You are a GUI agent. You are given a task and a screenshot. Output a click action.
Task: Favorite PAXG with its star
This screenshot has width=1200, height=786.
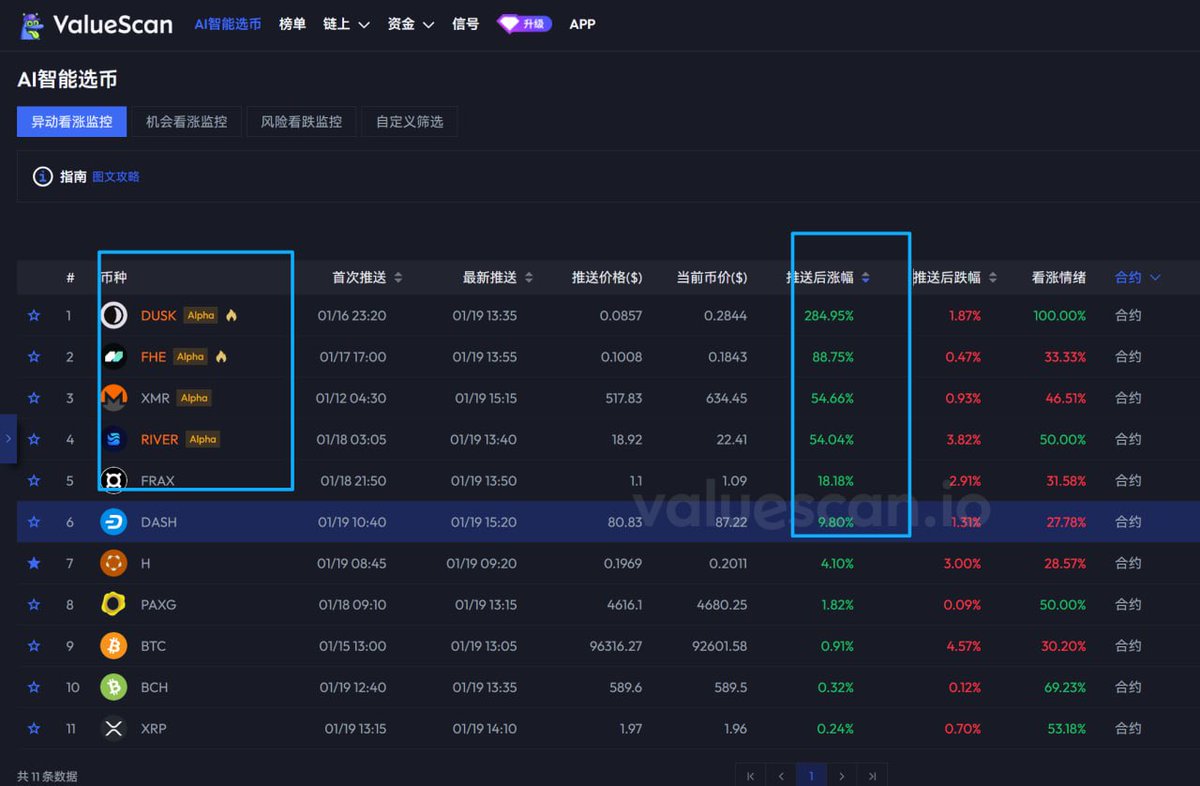pos(34,605)
